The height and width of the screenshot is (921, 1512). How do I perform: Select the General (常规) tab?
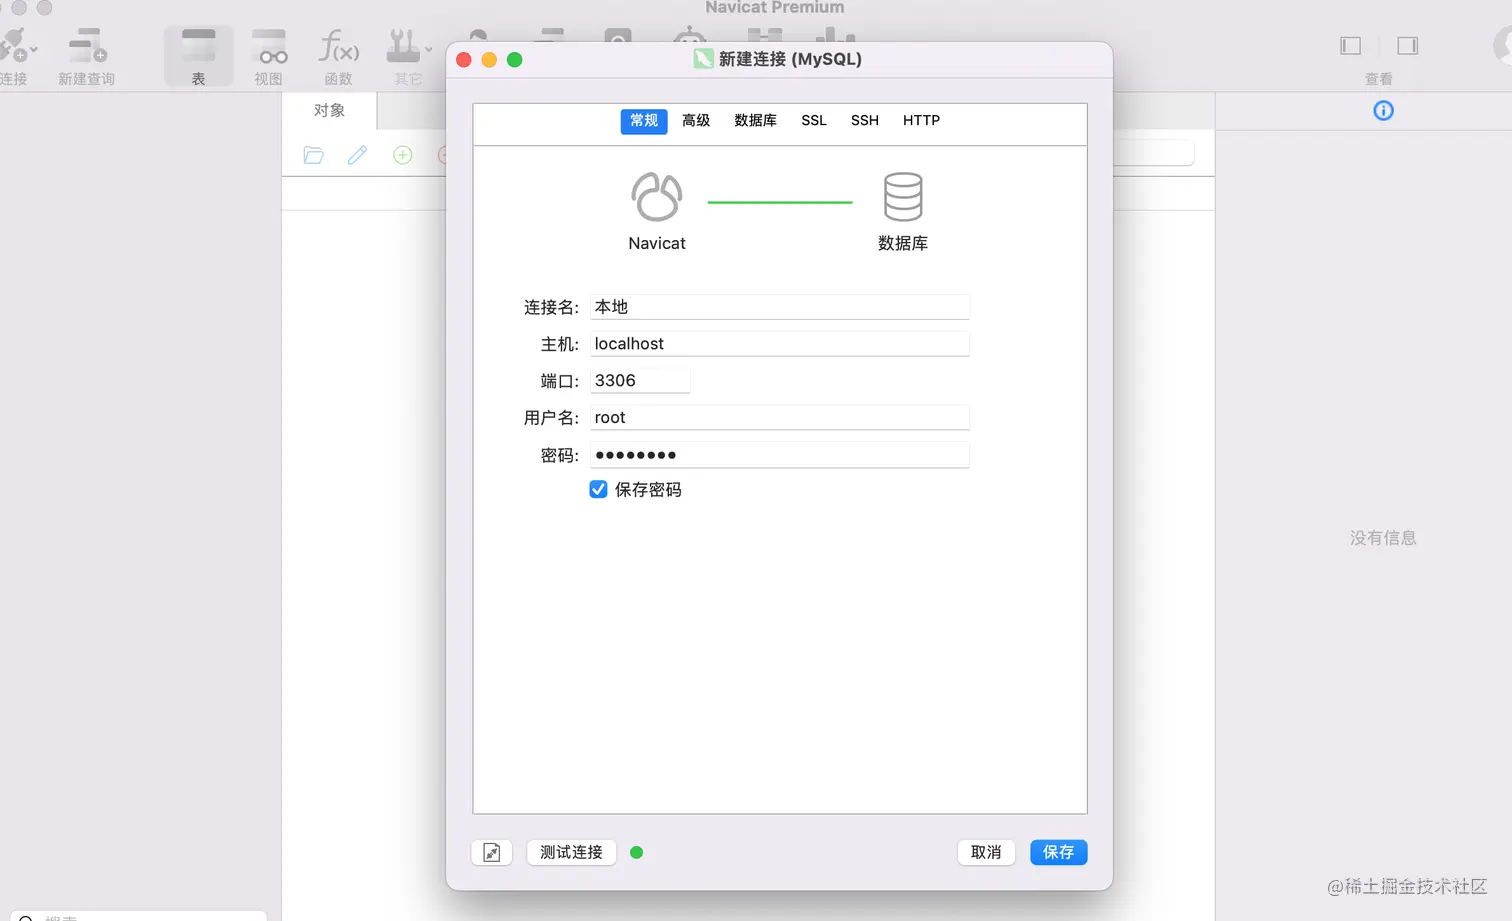click(x=644, y=121)
